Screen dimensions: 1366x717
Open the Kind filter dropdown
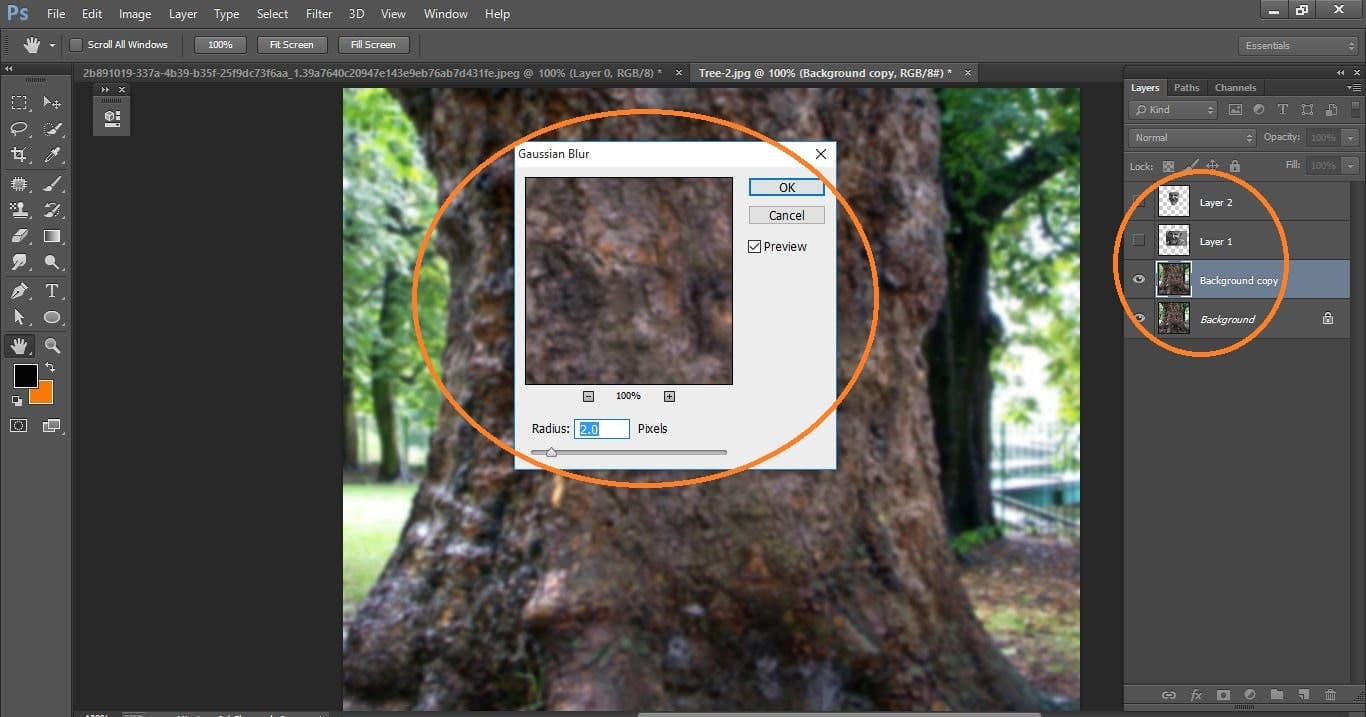tap(1172, 109)
